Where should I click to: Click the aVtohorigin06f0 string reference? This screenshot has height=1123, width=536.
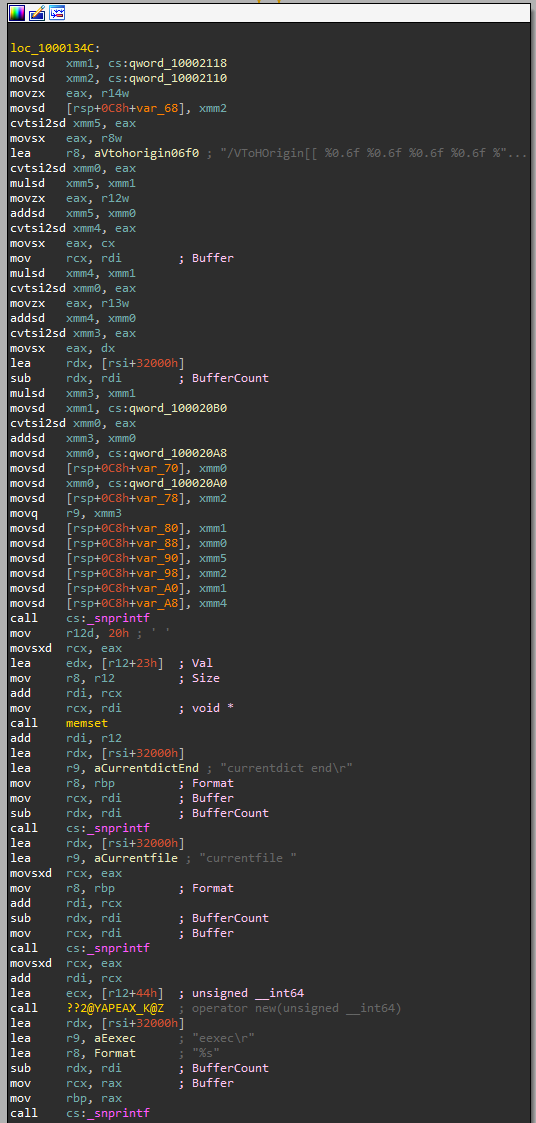145,154
